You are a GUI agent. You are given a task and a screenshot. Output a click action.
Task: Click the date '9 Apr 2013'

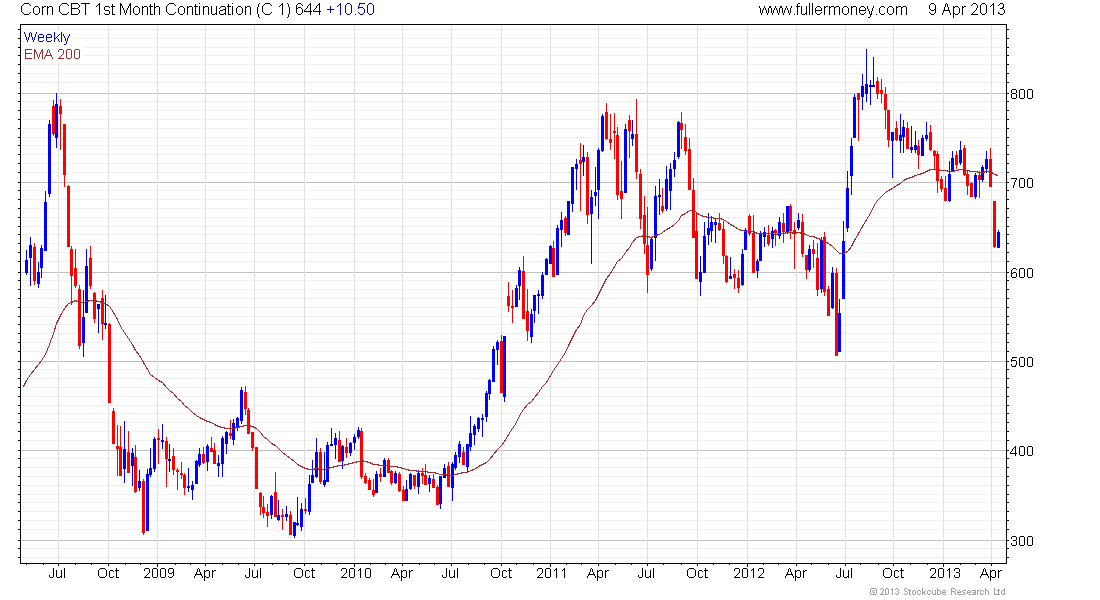(966, 10)
